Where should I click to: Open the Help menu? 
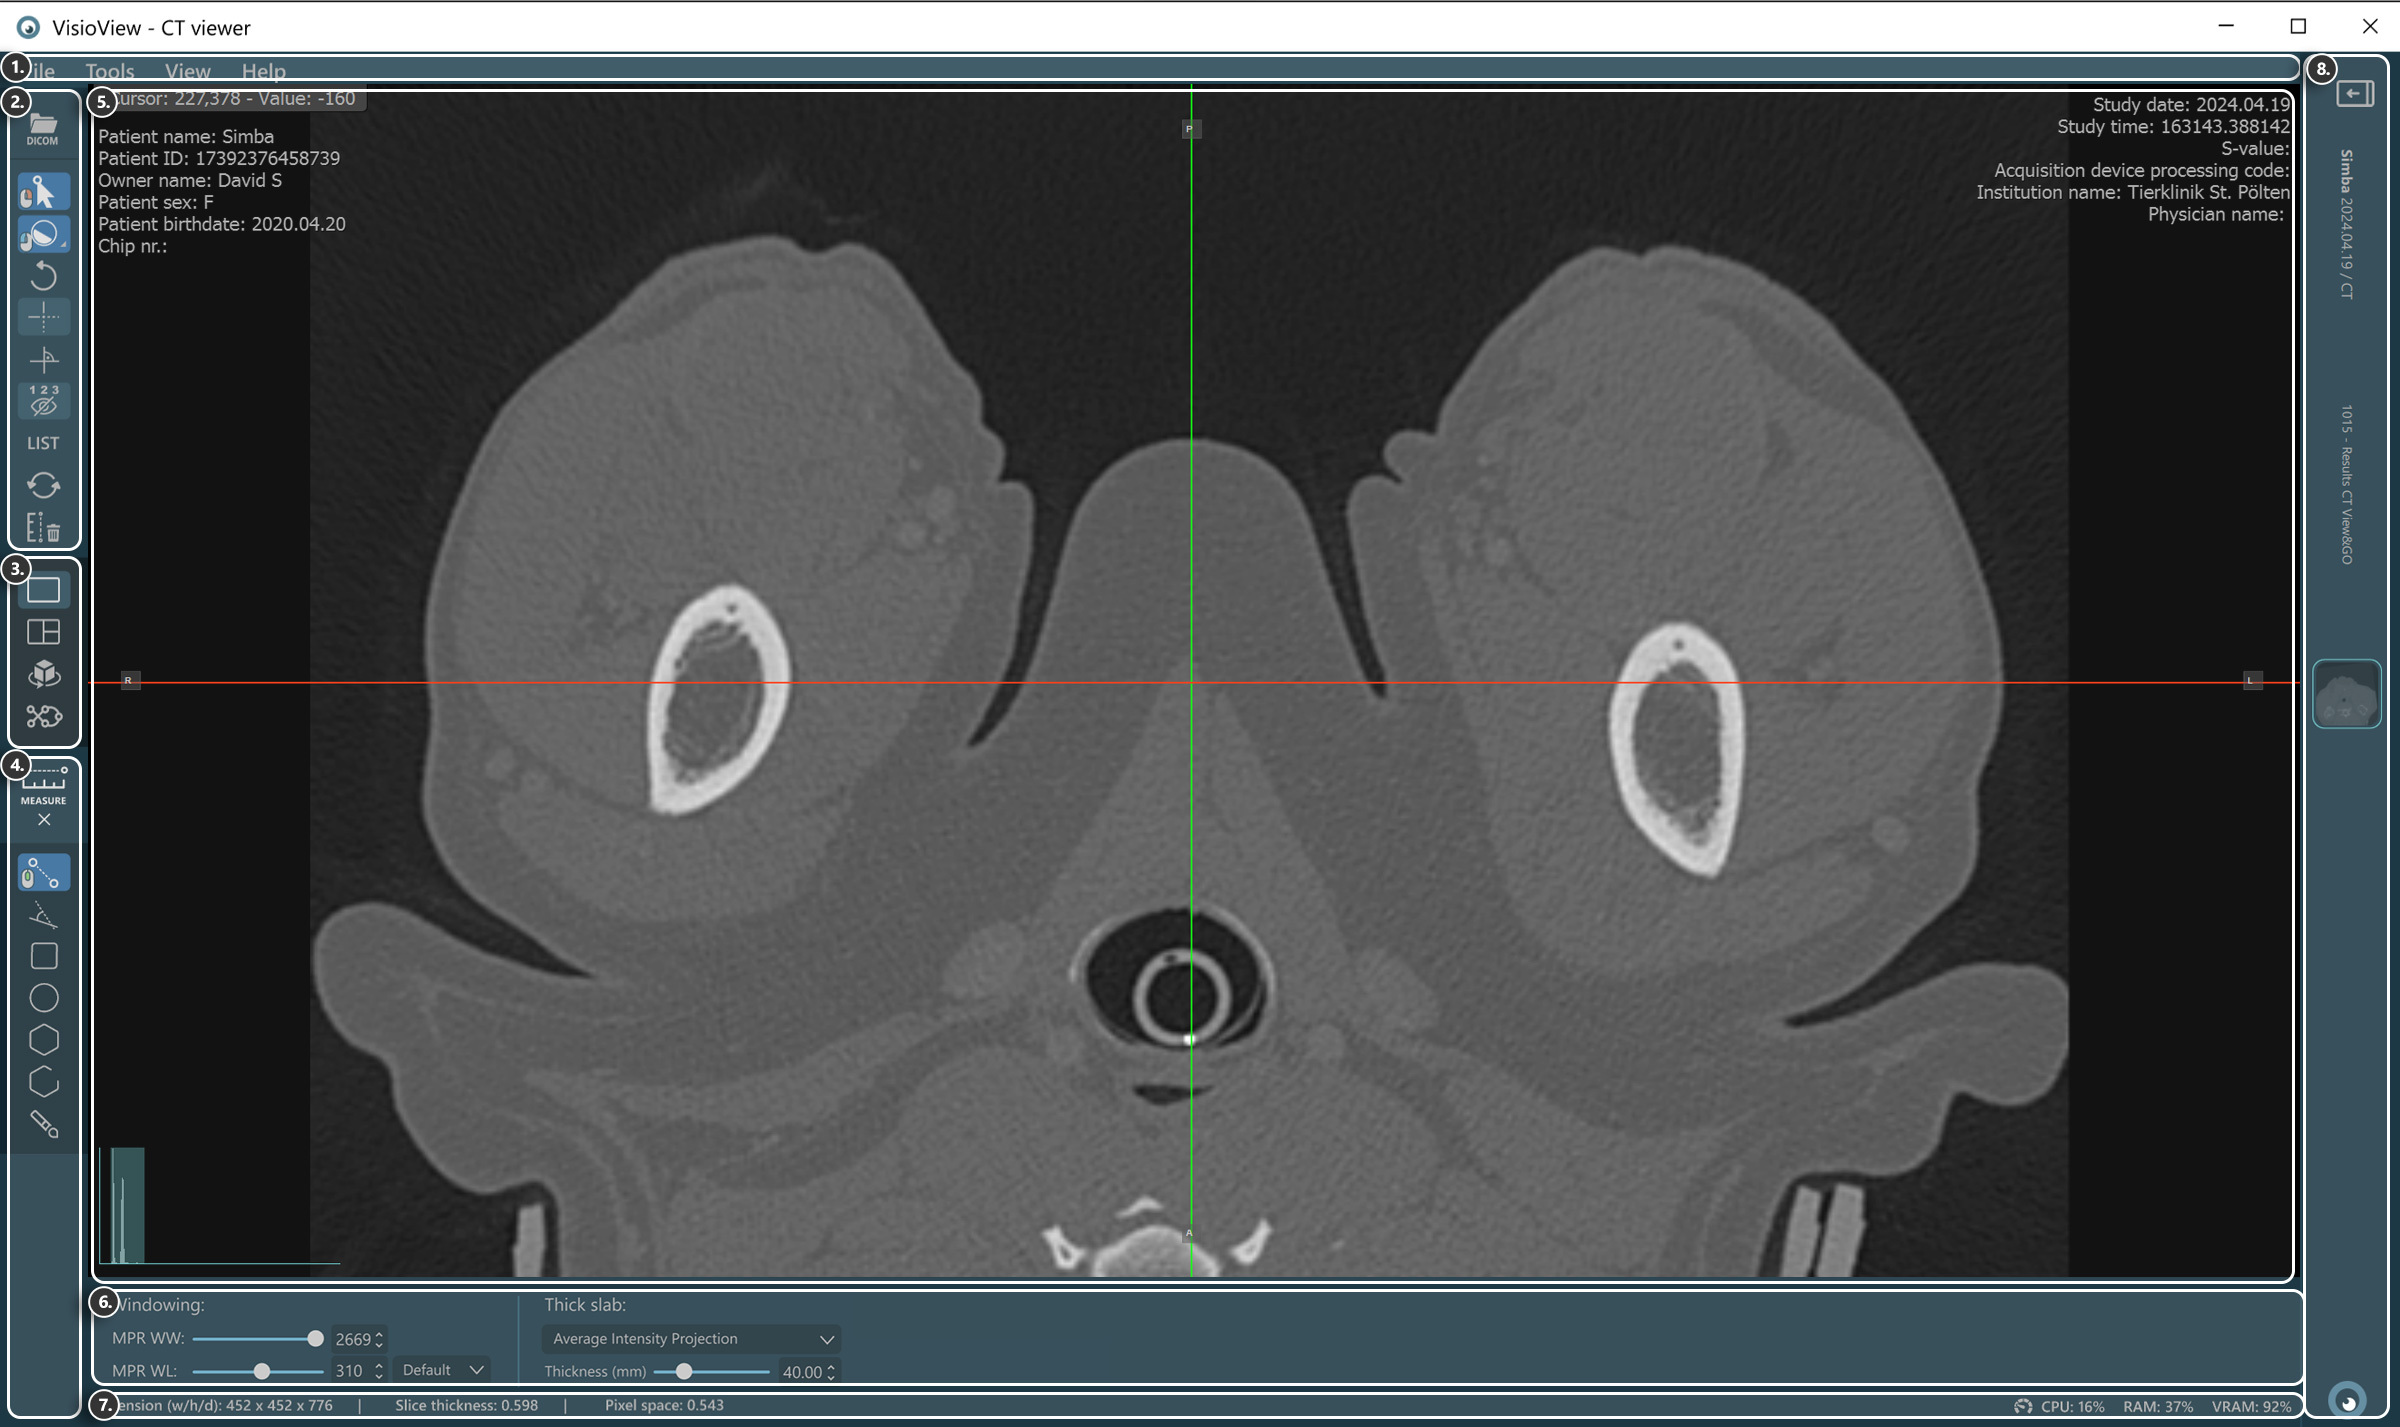pyautogui.click(x=263, y=71)
